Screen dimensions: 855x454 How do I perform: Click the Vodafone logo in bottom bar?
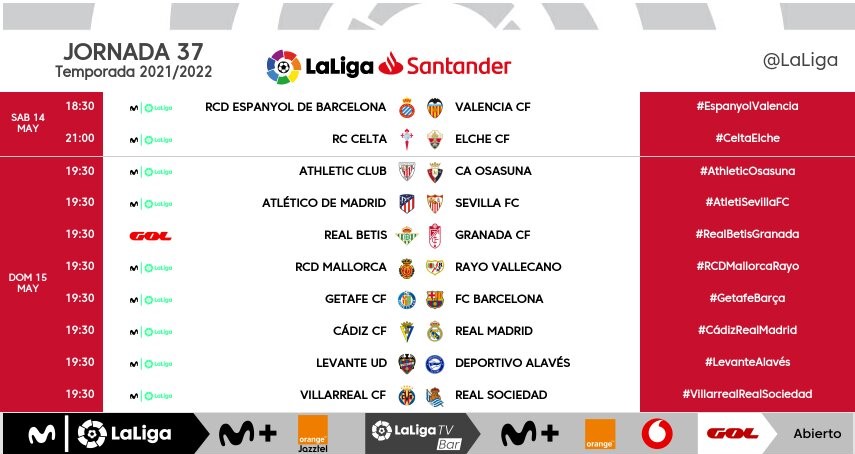click(657, 434)
